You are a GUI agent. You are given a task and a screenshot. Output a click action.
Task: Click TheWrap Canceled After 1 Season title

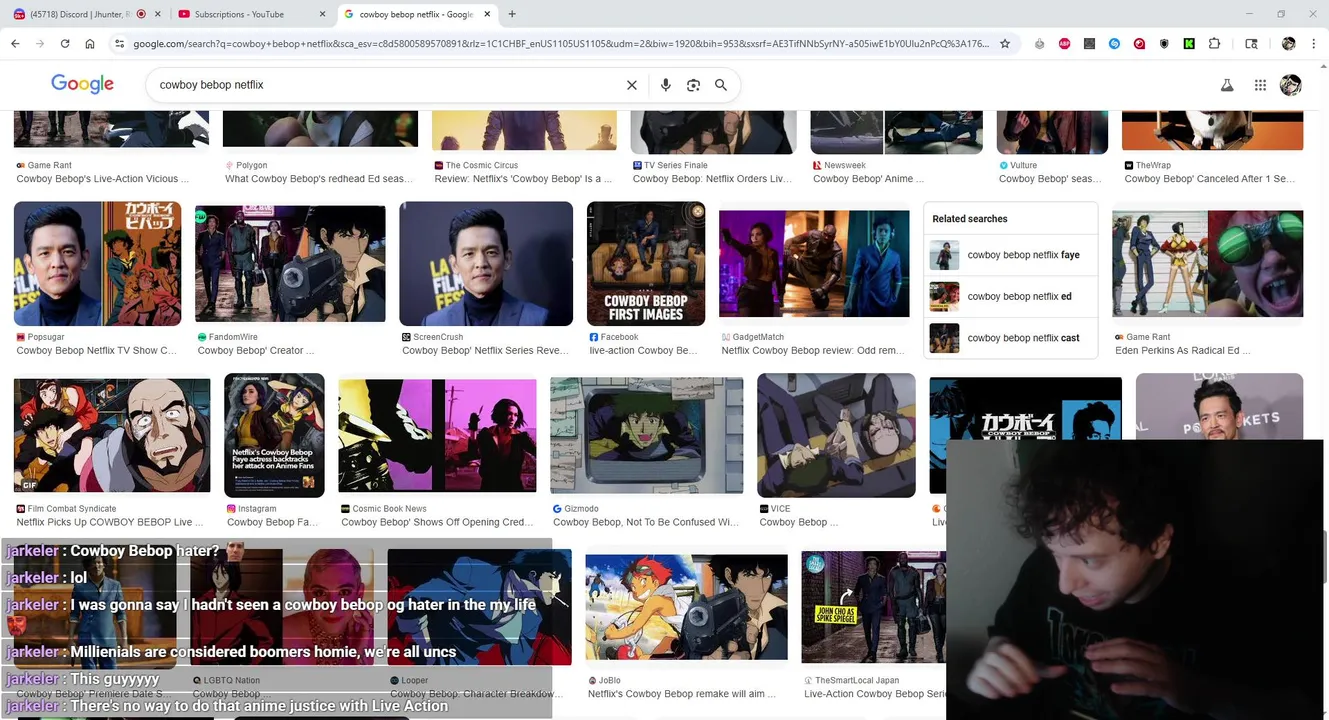(1209, 179)
